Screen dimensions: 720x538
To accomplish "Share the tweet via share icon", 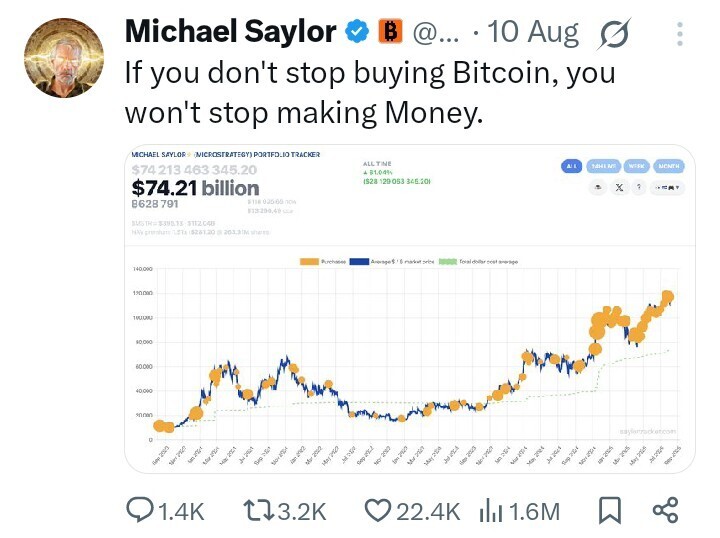I will [665, 510].
